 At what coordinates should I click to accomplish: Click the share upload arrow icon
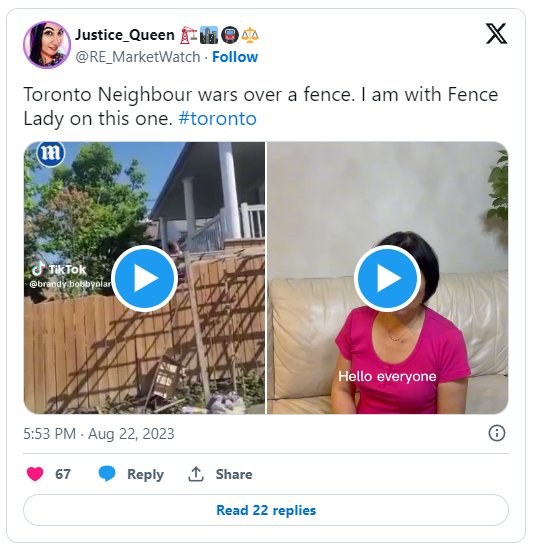(x=196, y=474)
